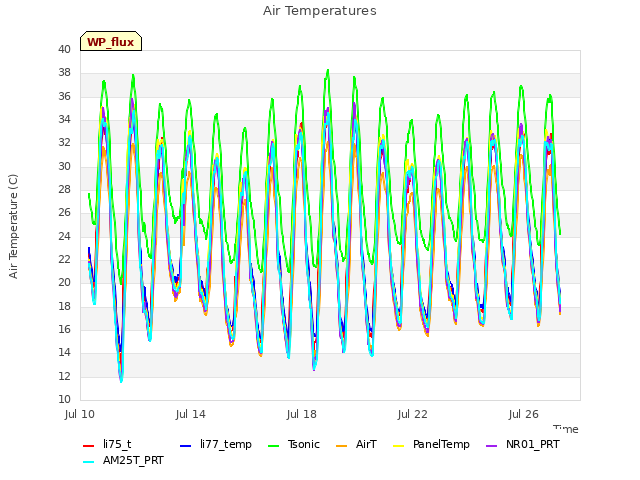The height and width of the screenshot is (480, 640).
Task: Select the NR01_PRT legend label
Action: (533, 444)
